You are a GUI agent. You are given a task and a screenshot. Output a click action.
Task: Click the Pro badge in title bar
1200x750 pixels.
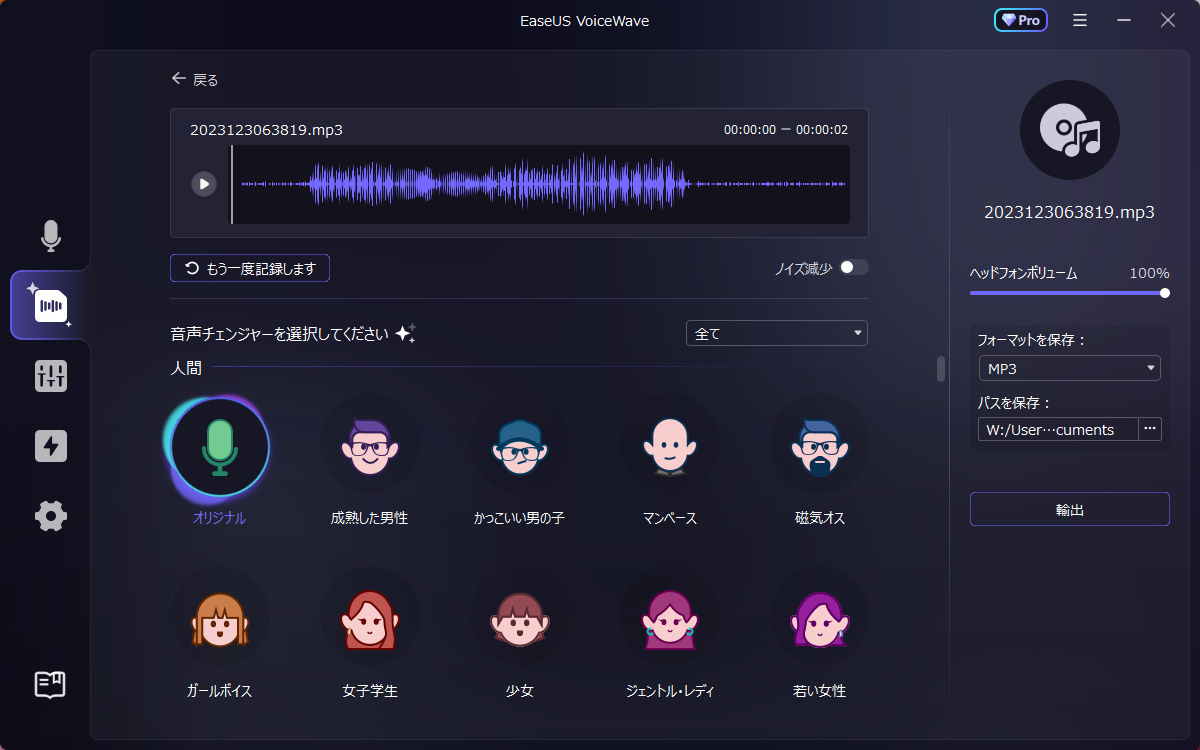1020,20
